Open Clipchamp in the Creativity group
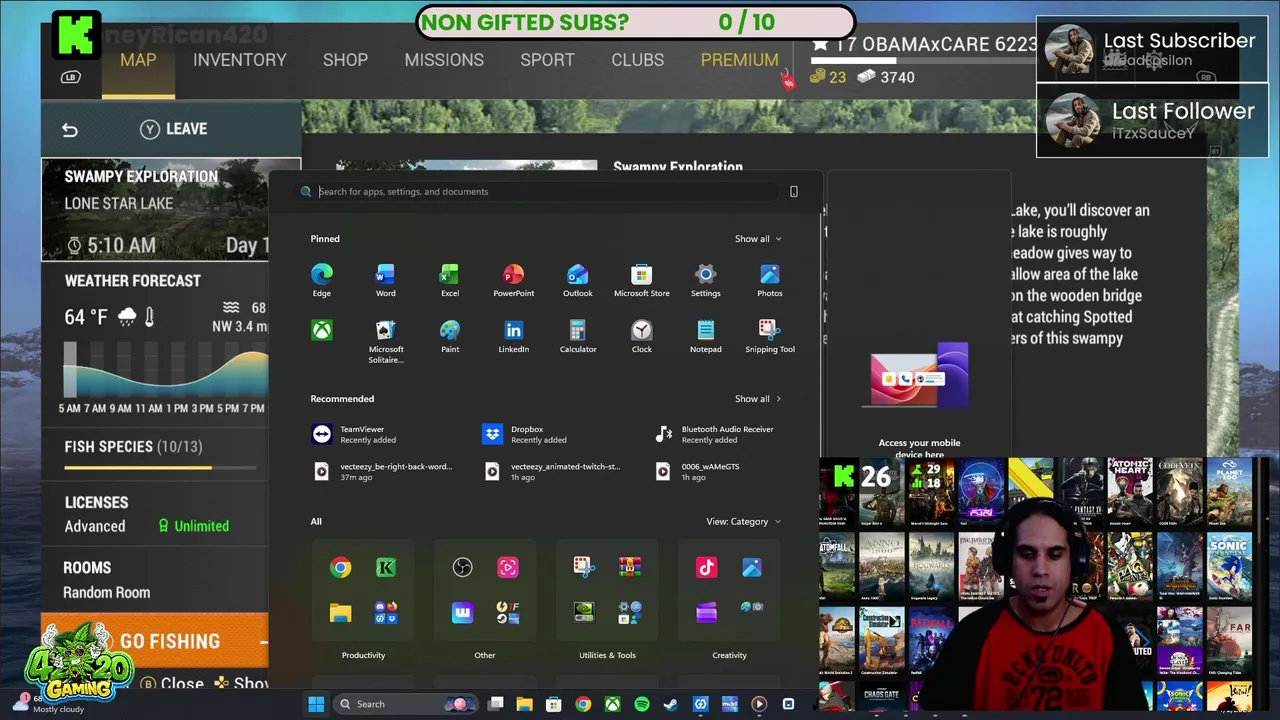This screenshot has width=1280, height=720. (x=706, y=612)
